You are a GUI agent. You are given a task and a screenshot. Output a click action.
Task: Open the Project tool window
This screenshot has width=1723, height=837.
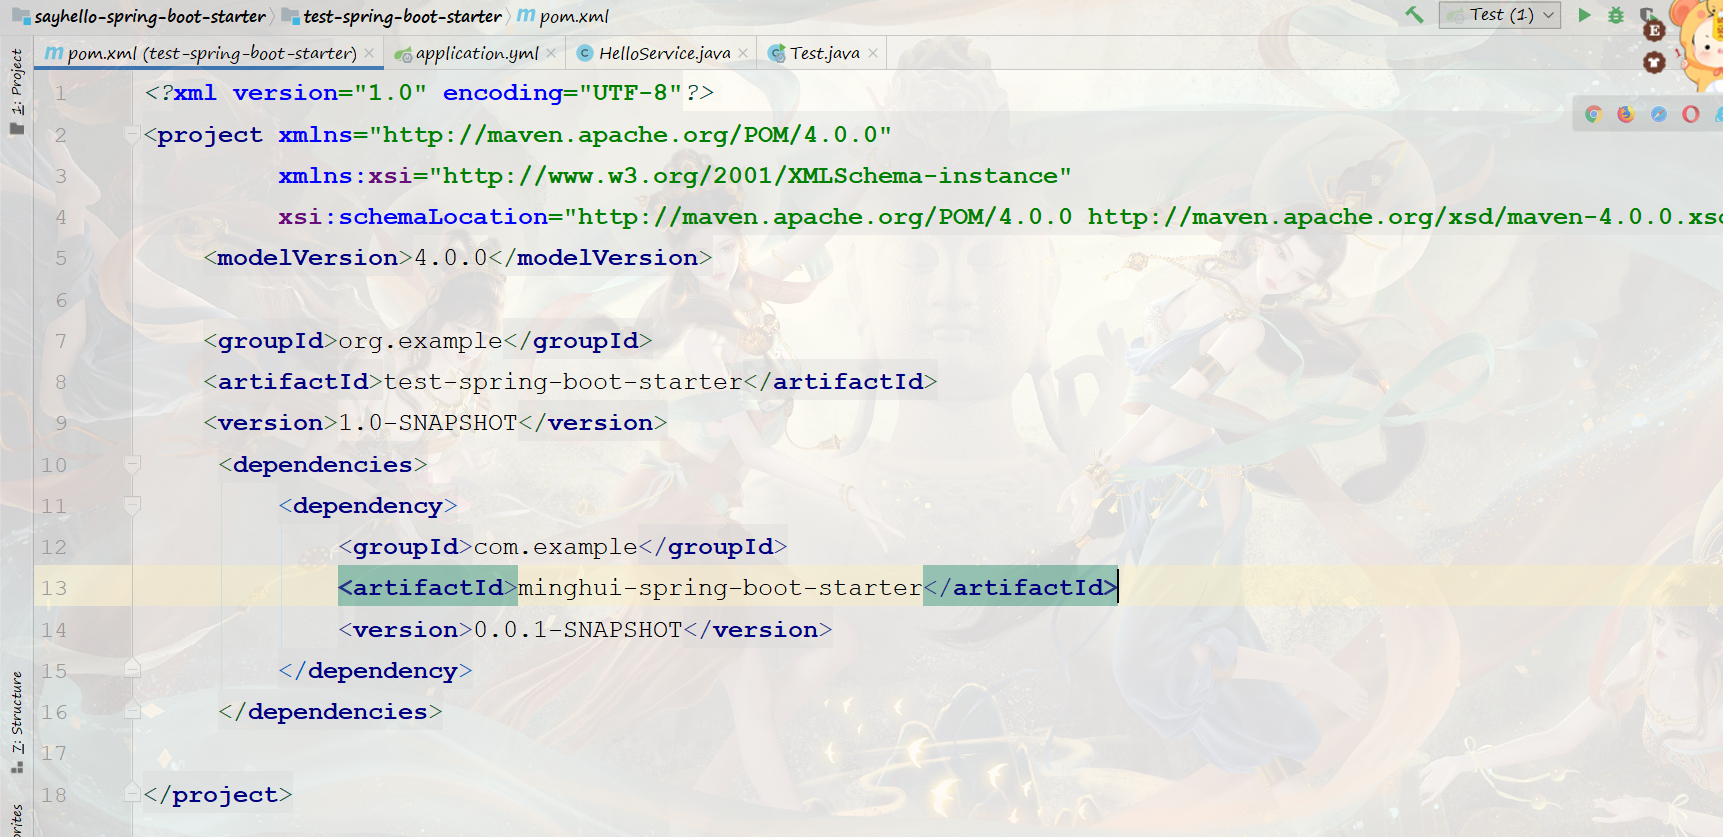point(16,90)
